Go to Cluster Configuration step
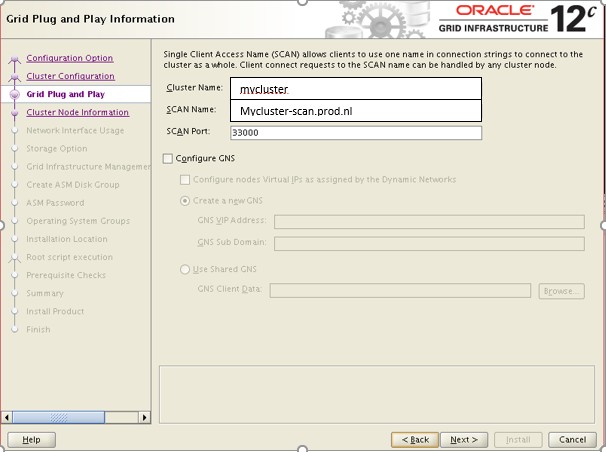Screen dimensions: 606x452 [70, 76]
